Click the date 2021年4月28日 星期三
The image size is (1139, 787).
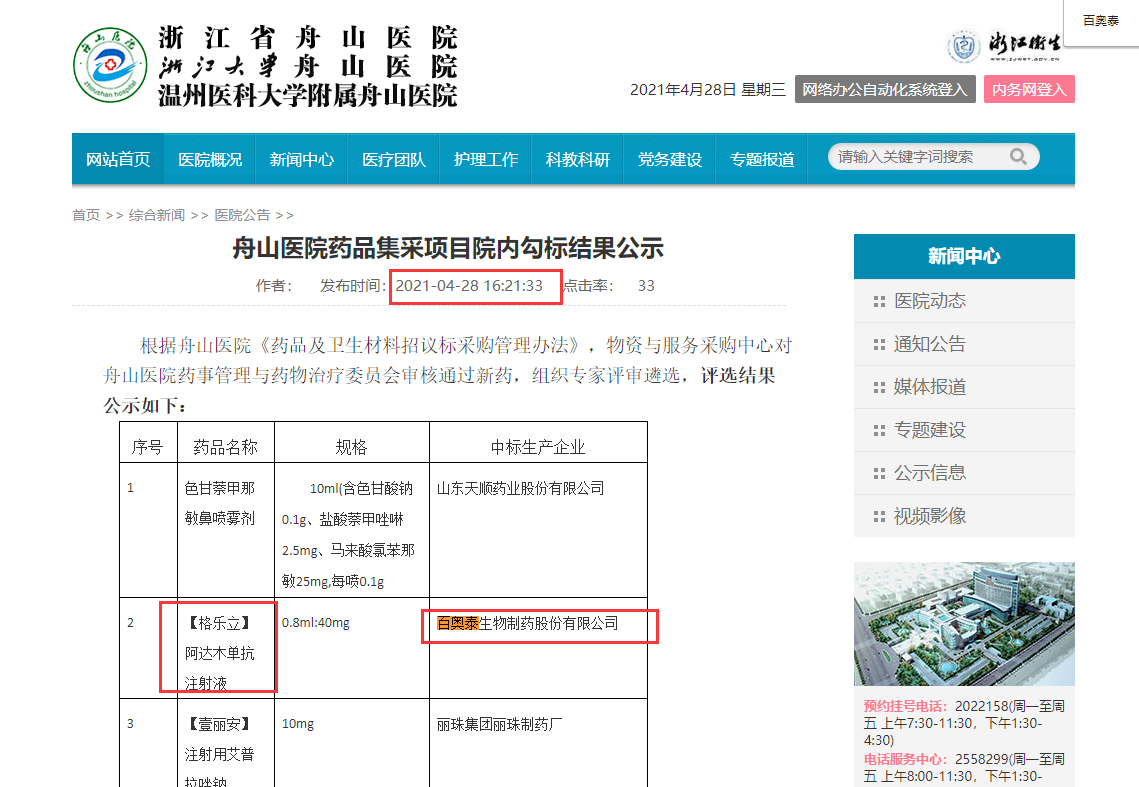pyautogui.click(x=708, y=89)
